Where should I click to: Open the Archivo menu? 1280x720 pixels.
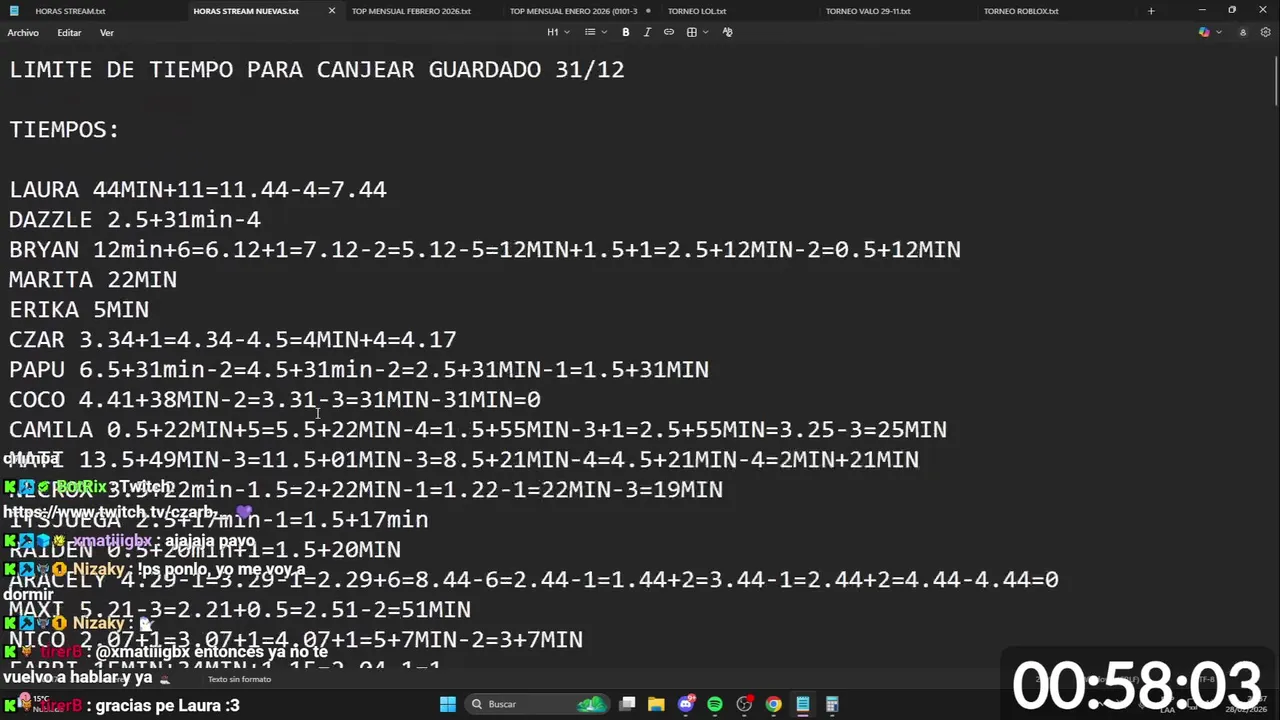coord(23,33)
